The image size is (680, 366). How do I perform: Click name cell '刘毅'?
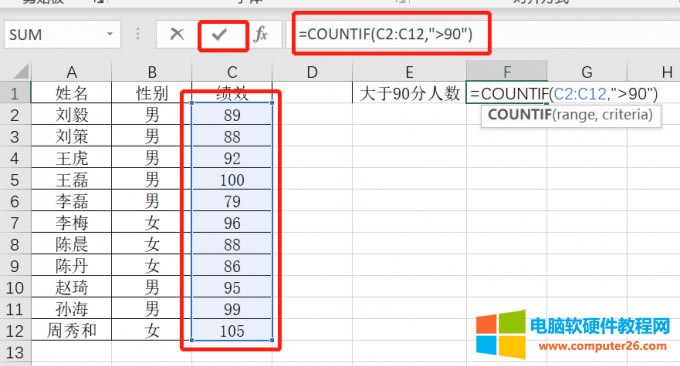[72, 115]
